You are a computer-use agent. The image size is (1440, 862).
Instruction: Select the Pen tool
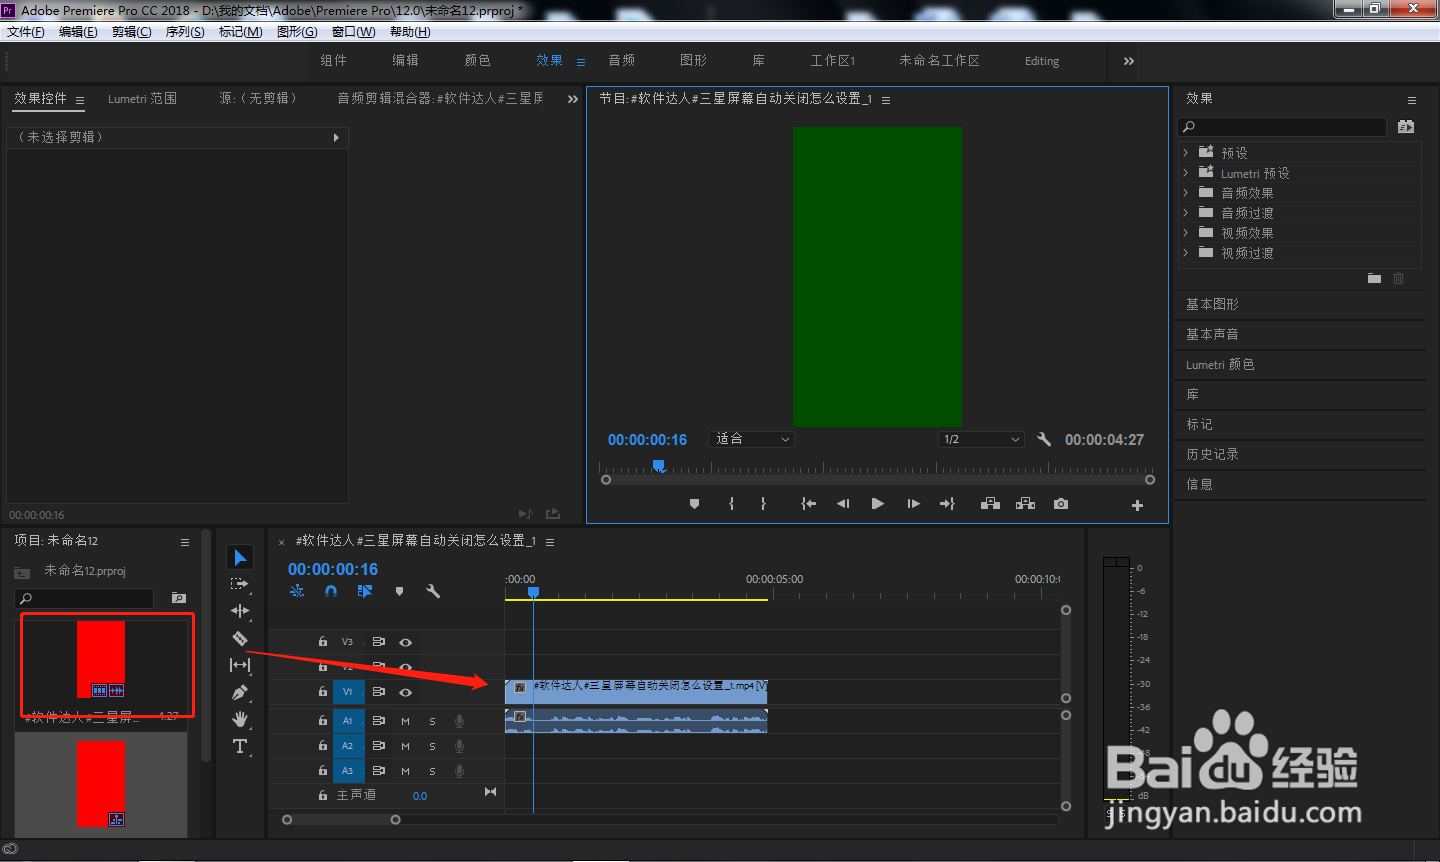click(240, 692)
